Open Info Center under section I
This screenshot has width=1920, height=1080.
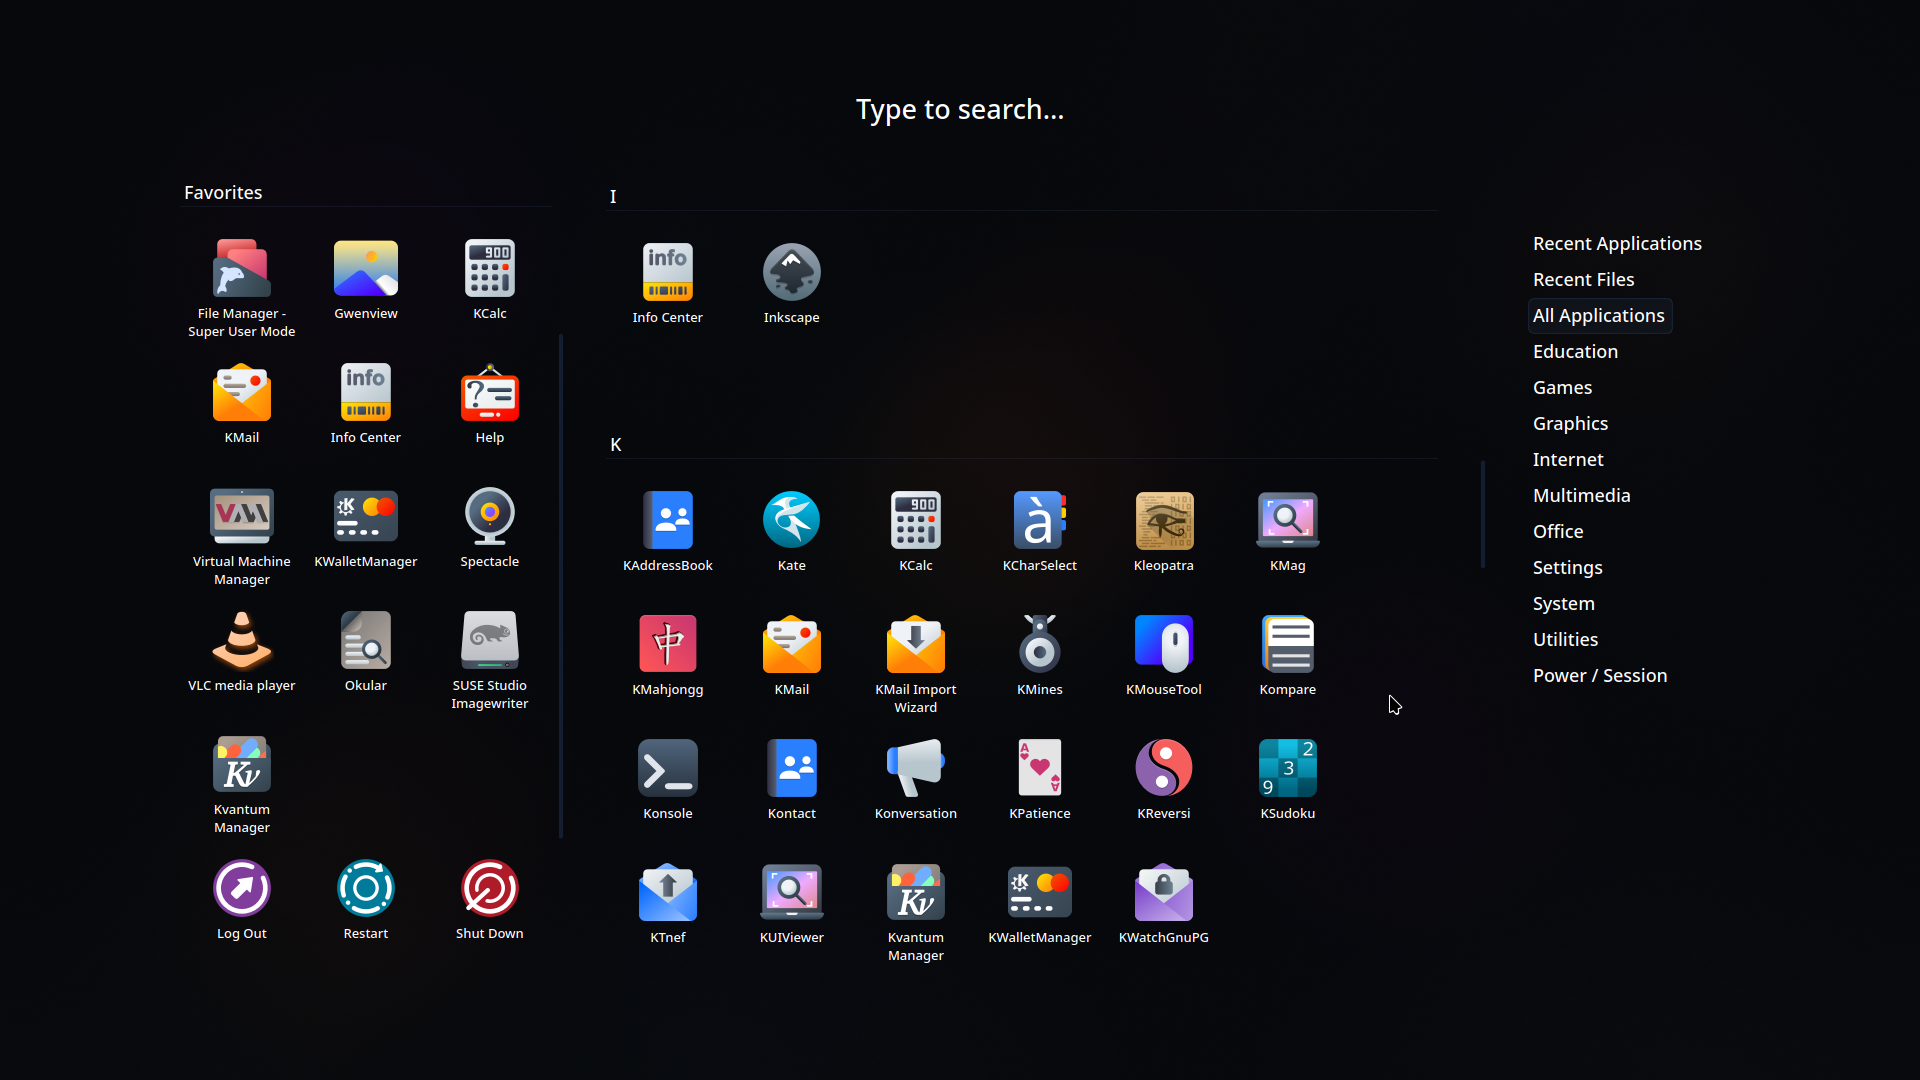[668, 284]
